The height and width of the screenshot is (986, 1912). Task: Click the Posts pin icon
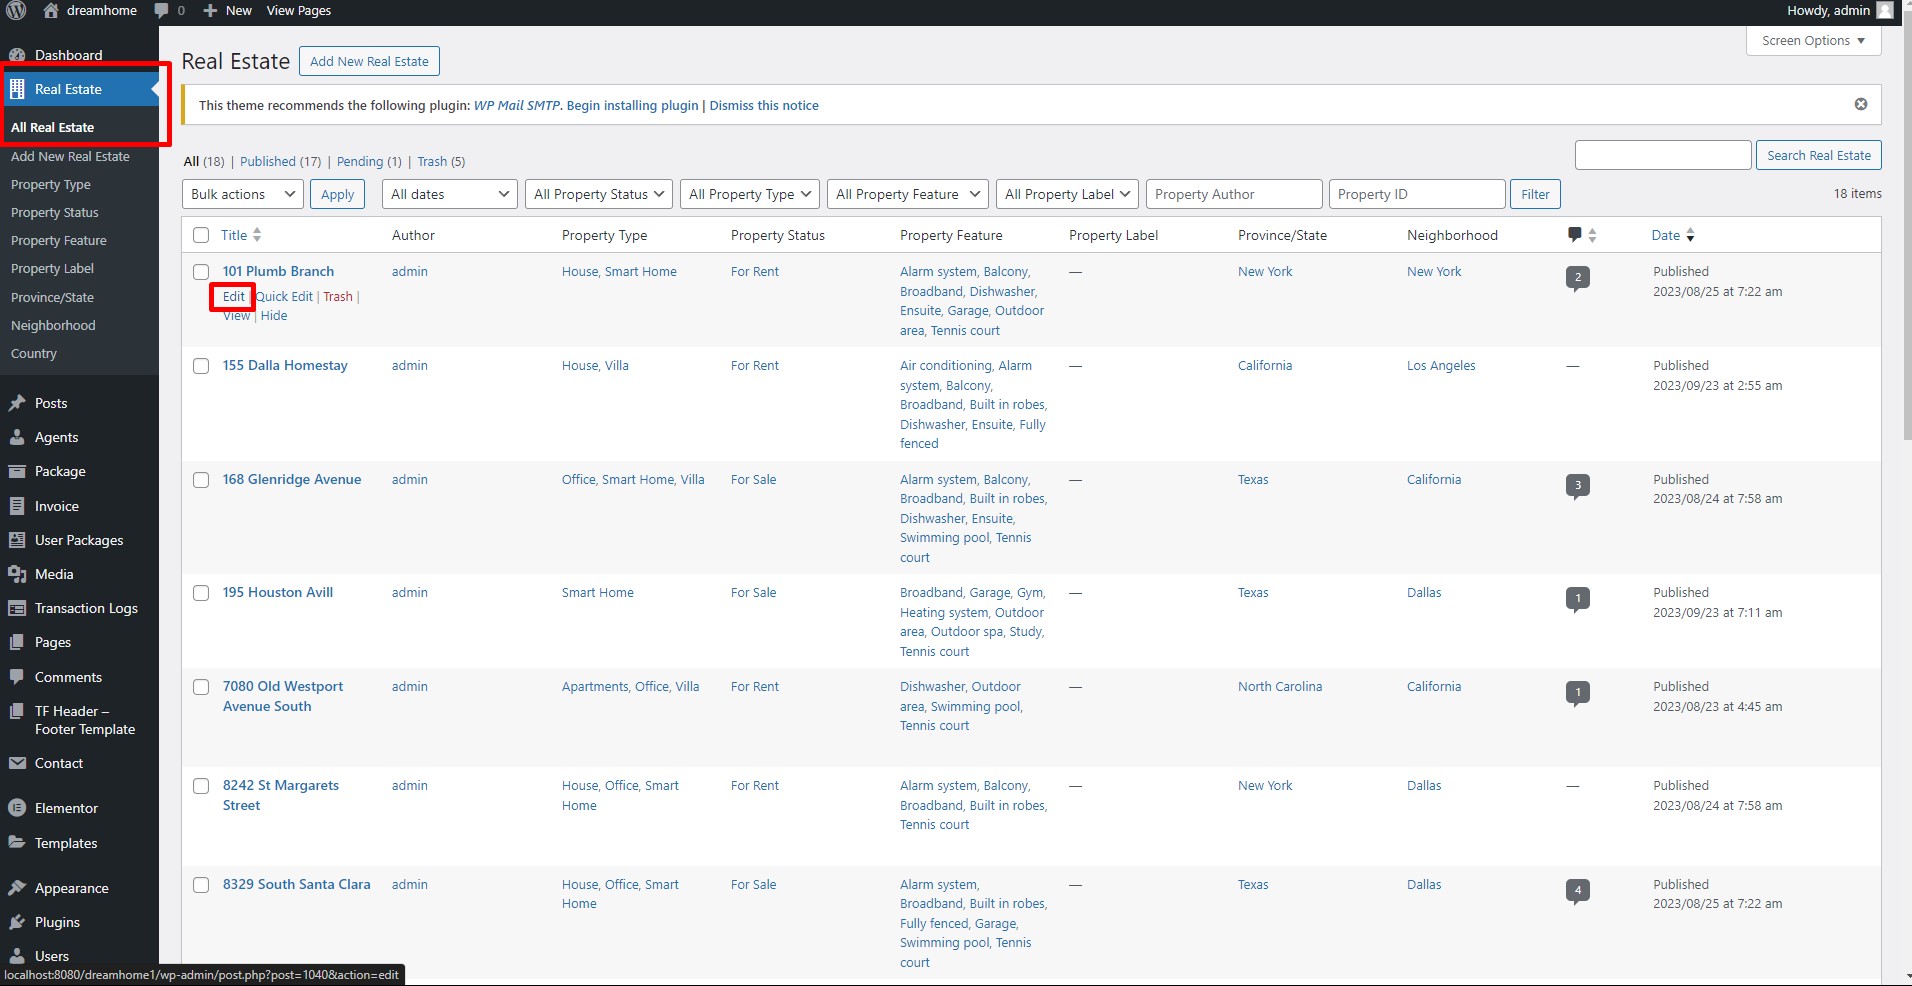17,403
